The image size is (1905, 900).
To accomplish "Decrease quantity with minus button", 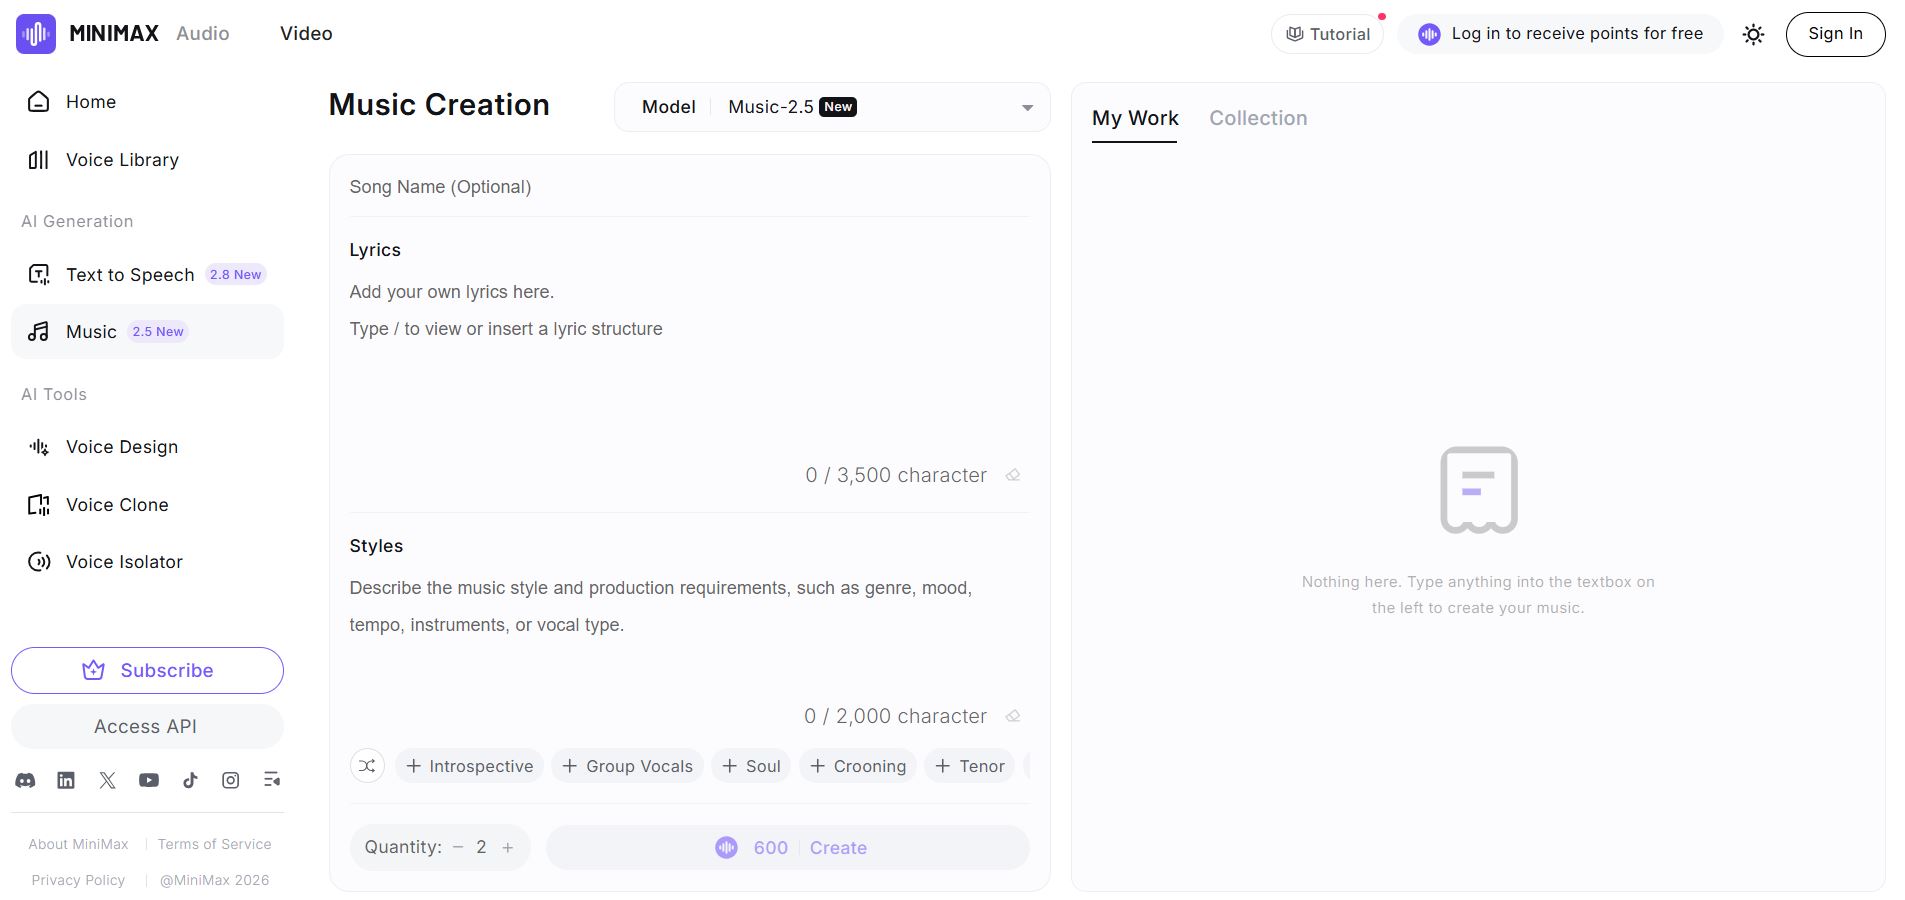I will [458, 847].
